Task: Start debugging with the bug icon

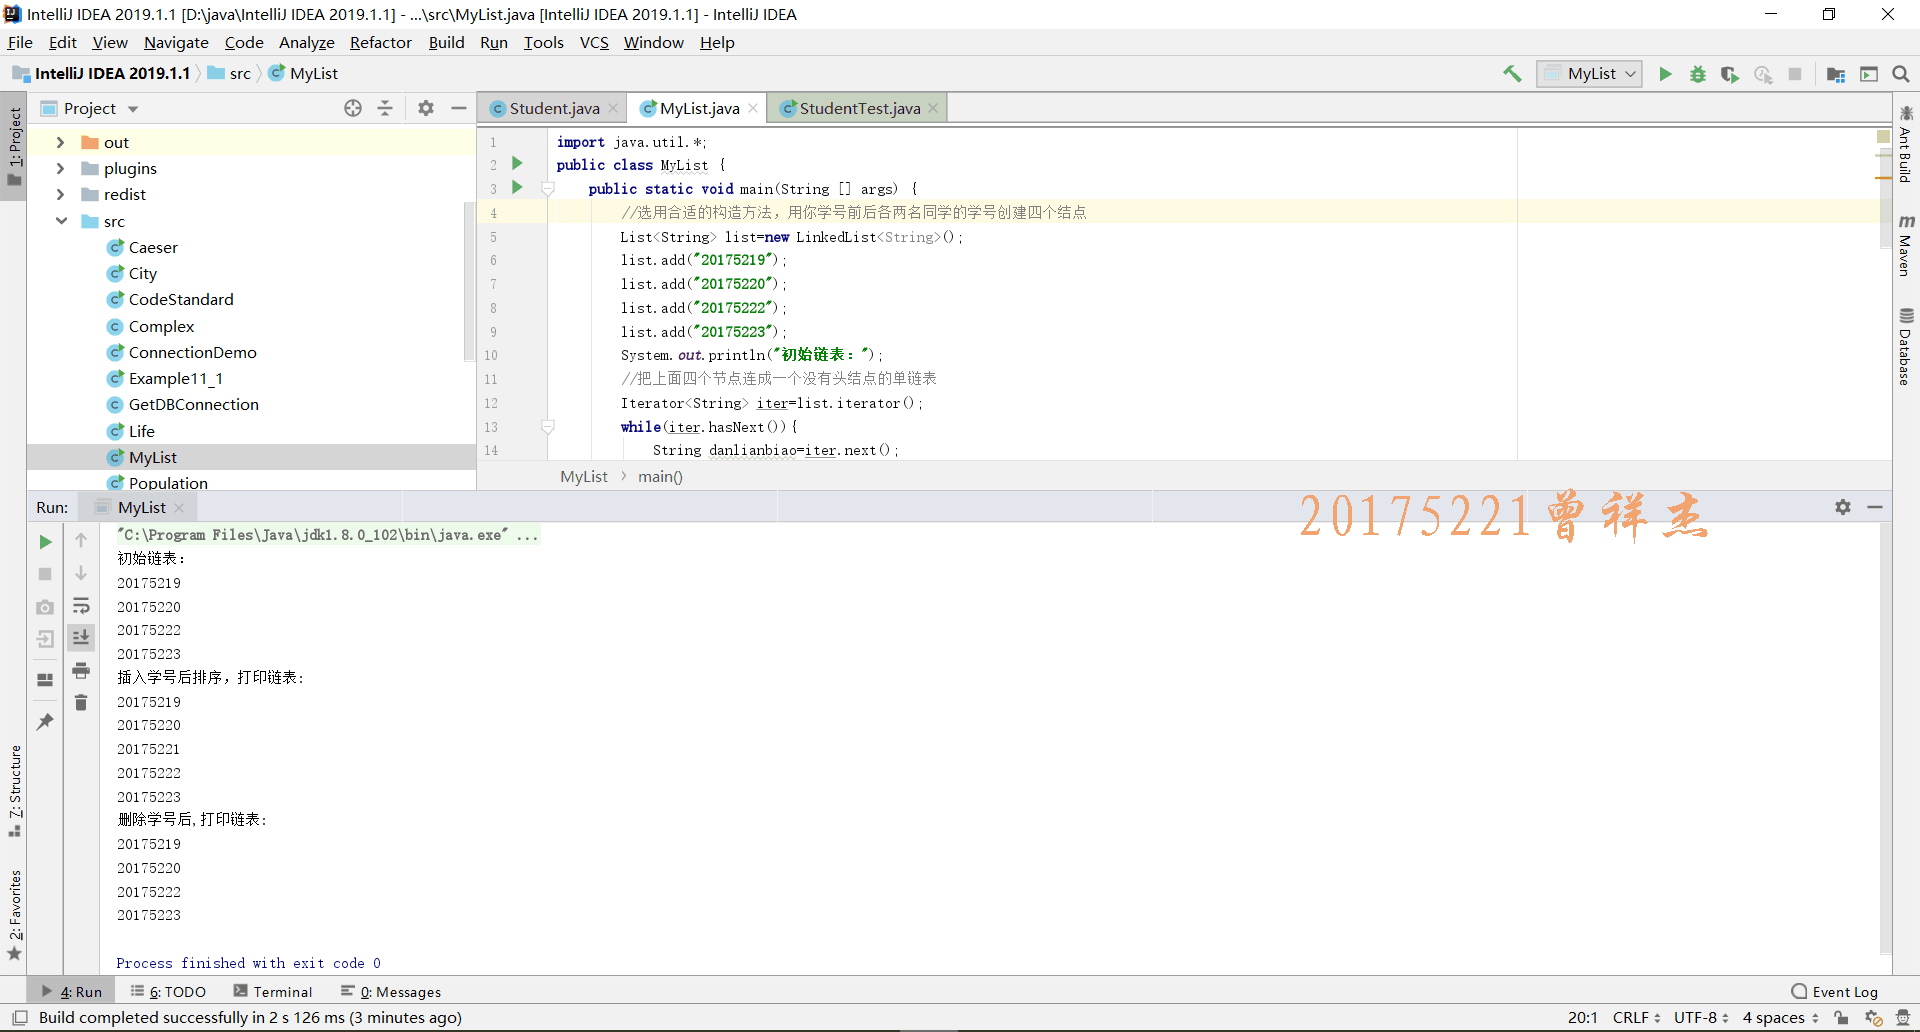Action: pyautogui.click(x=1698, y=74)
